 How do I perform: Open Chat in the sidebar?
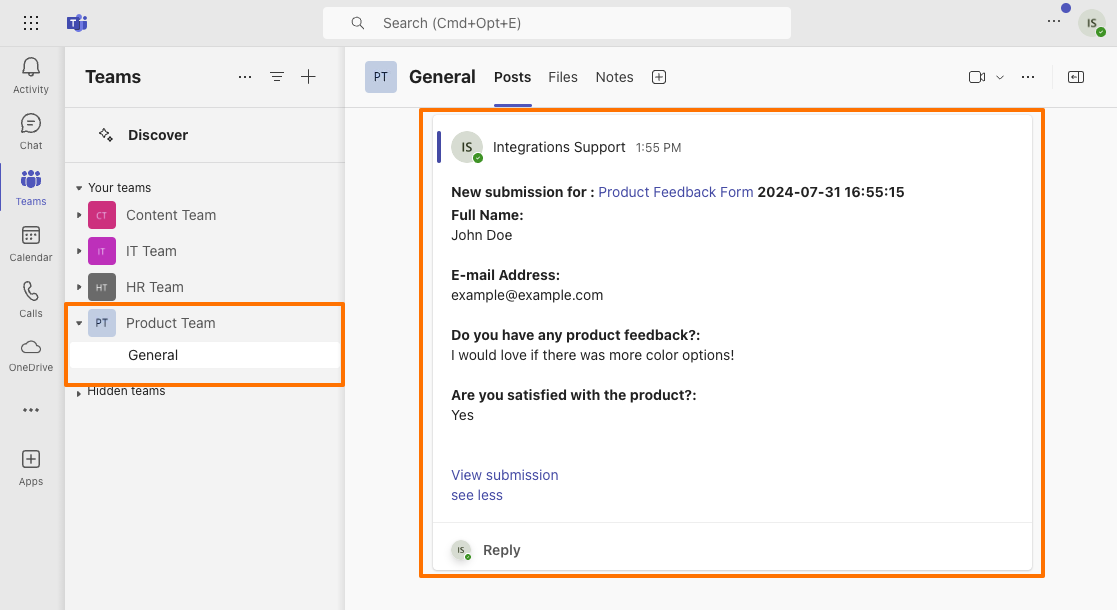pyautogui.click(x=31, y=131)
